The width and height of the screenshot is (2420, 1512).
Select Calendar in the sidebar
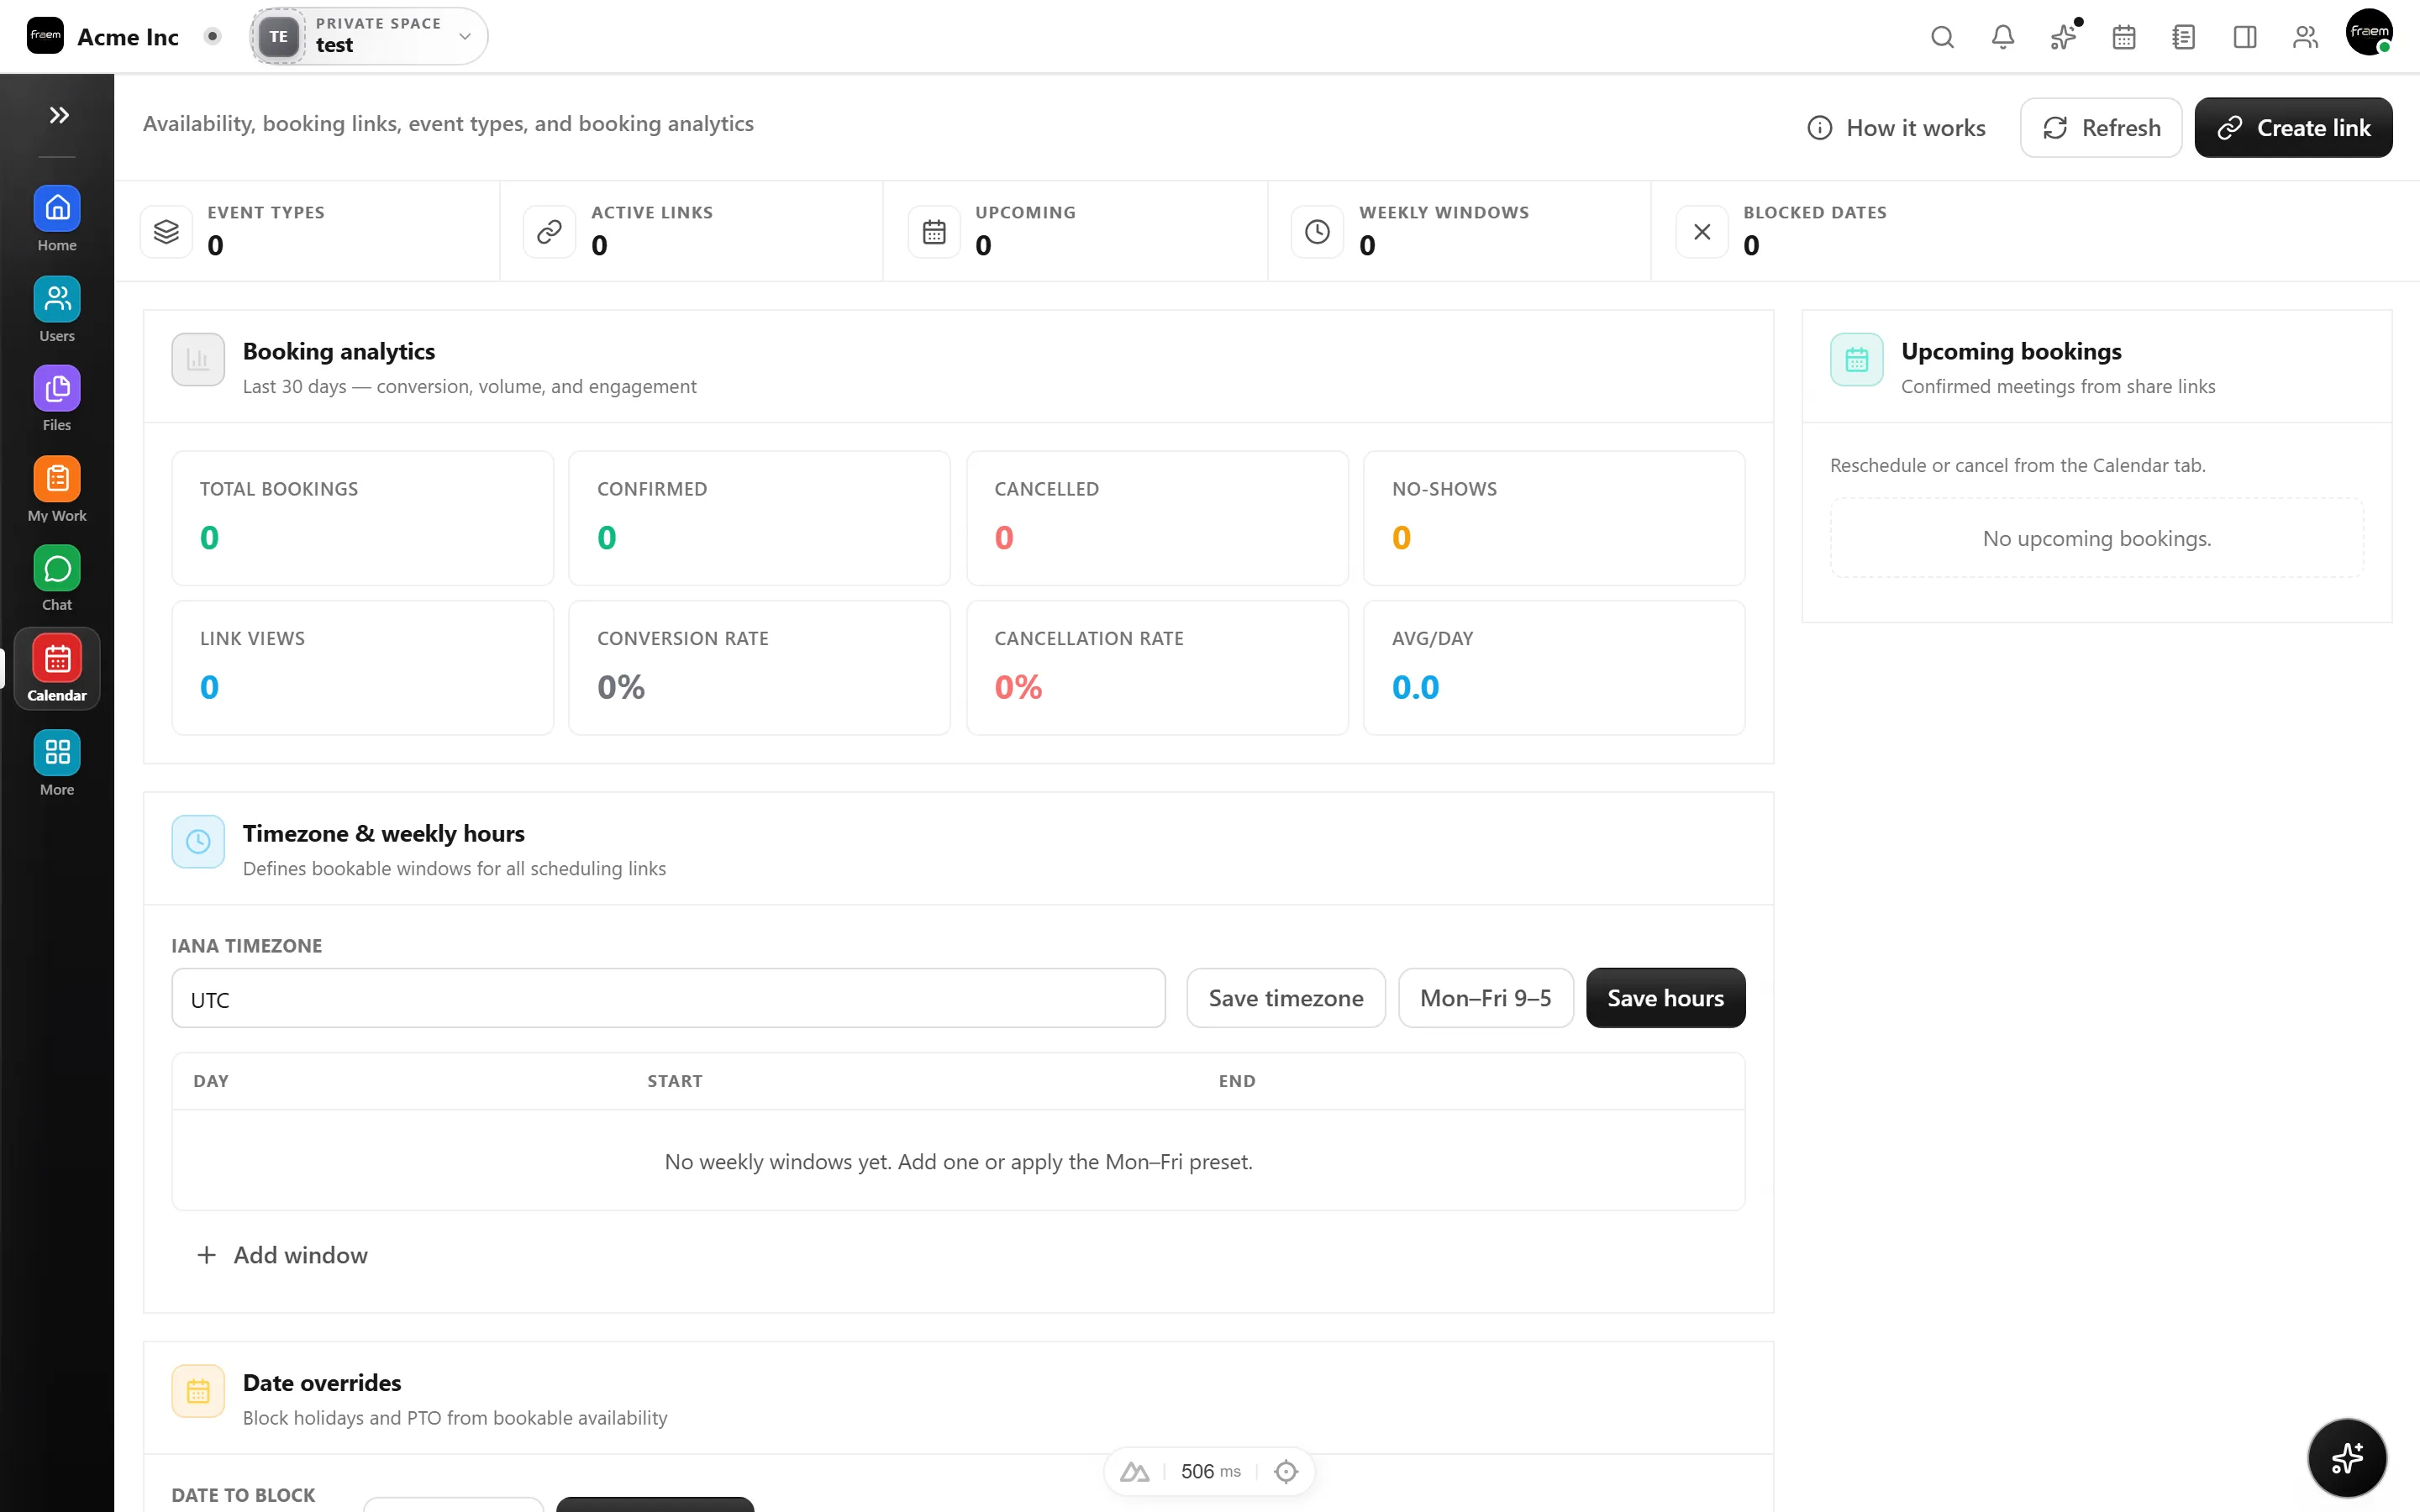pyautogui.click(x=57, y=669)
